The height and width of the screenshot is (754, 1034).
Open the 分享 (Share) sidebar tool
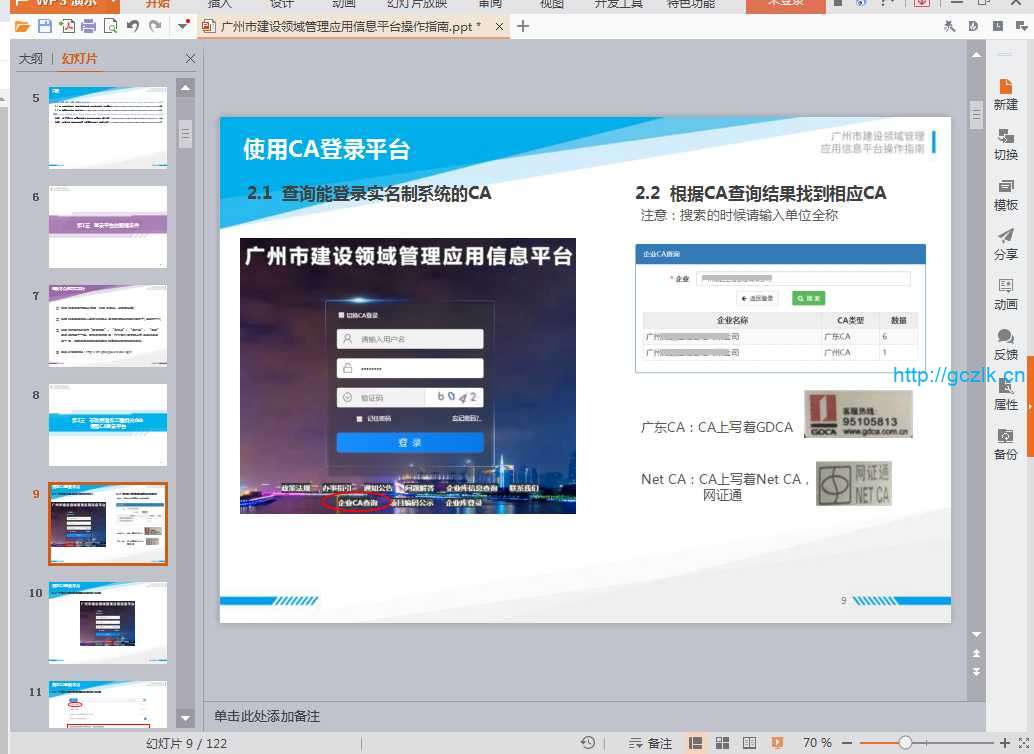tap(1005, 245)
